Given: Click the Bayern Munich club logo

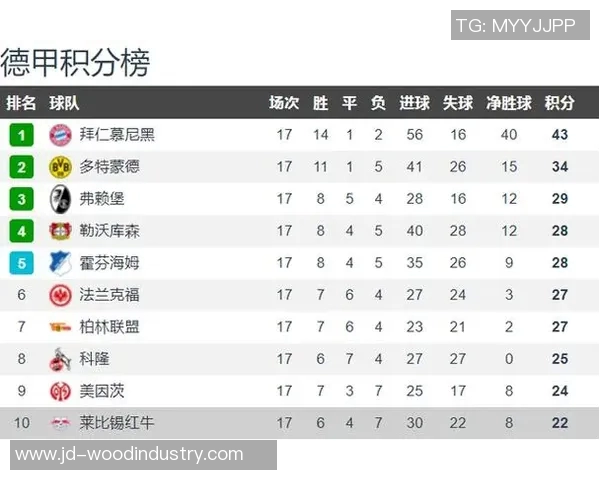Looking at the screenshot, I should (60, 135).
